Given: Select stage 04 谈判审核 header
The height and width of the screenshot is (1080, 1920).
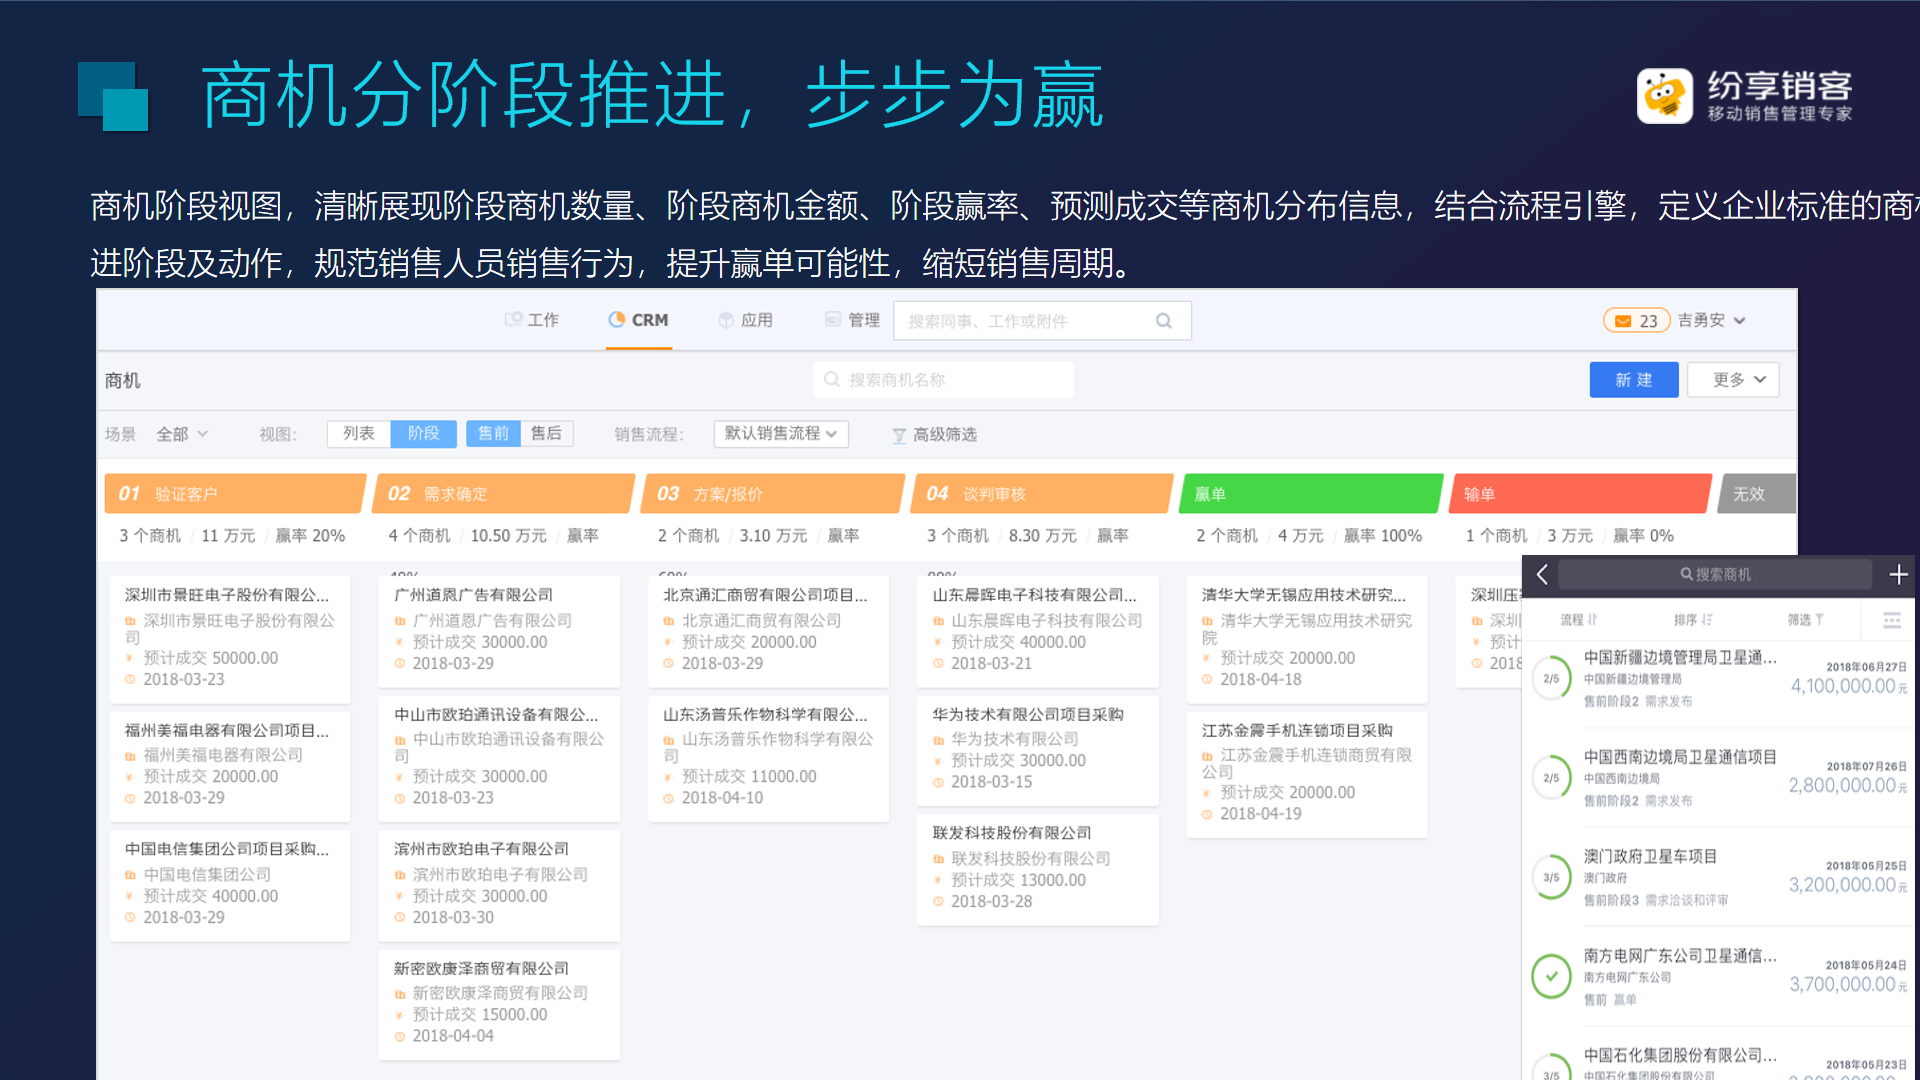Looking at the screenshot, I should (1042, 494).
